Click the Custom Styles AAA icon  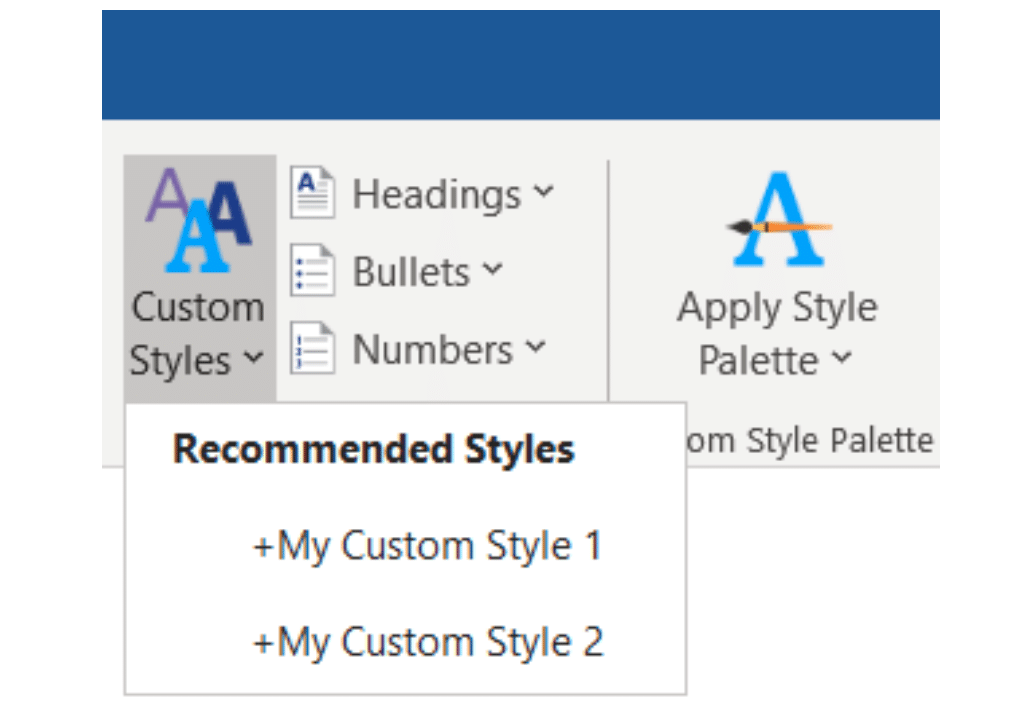(x=197, y=220)
